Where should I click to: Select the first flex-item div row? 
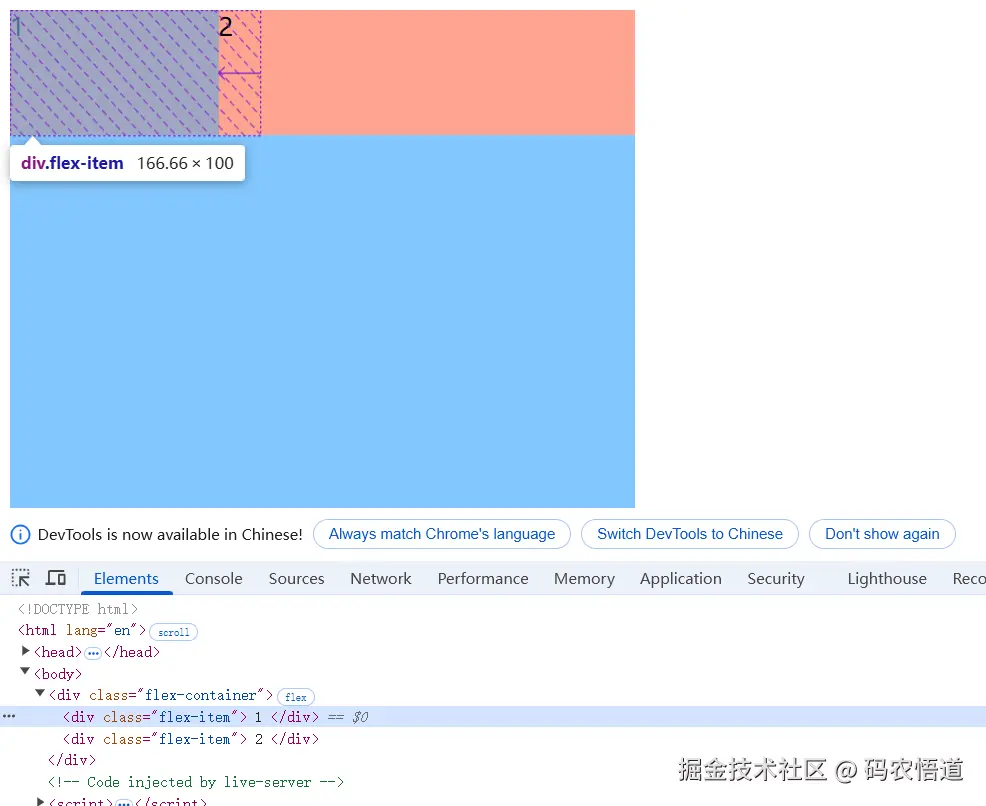(x=493, y=717)
